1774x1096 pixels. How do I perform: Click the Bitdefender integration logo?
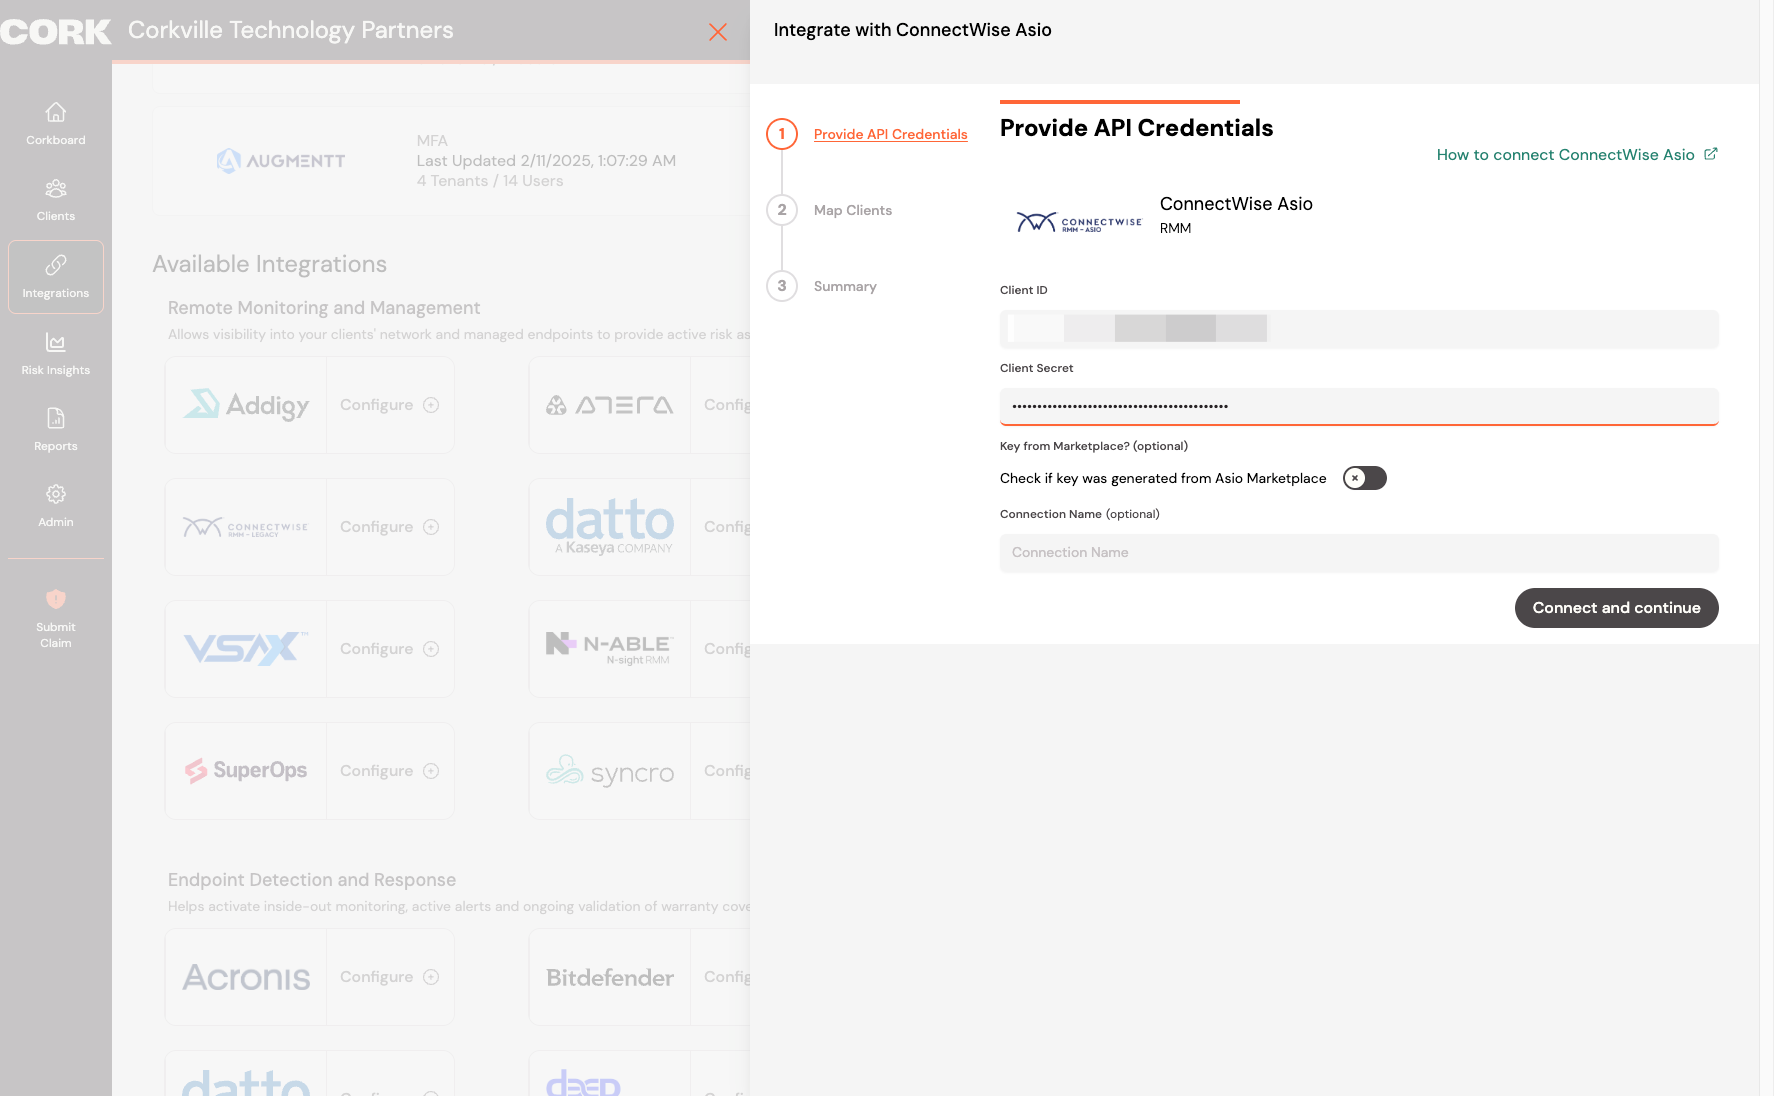click(610, 977)
